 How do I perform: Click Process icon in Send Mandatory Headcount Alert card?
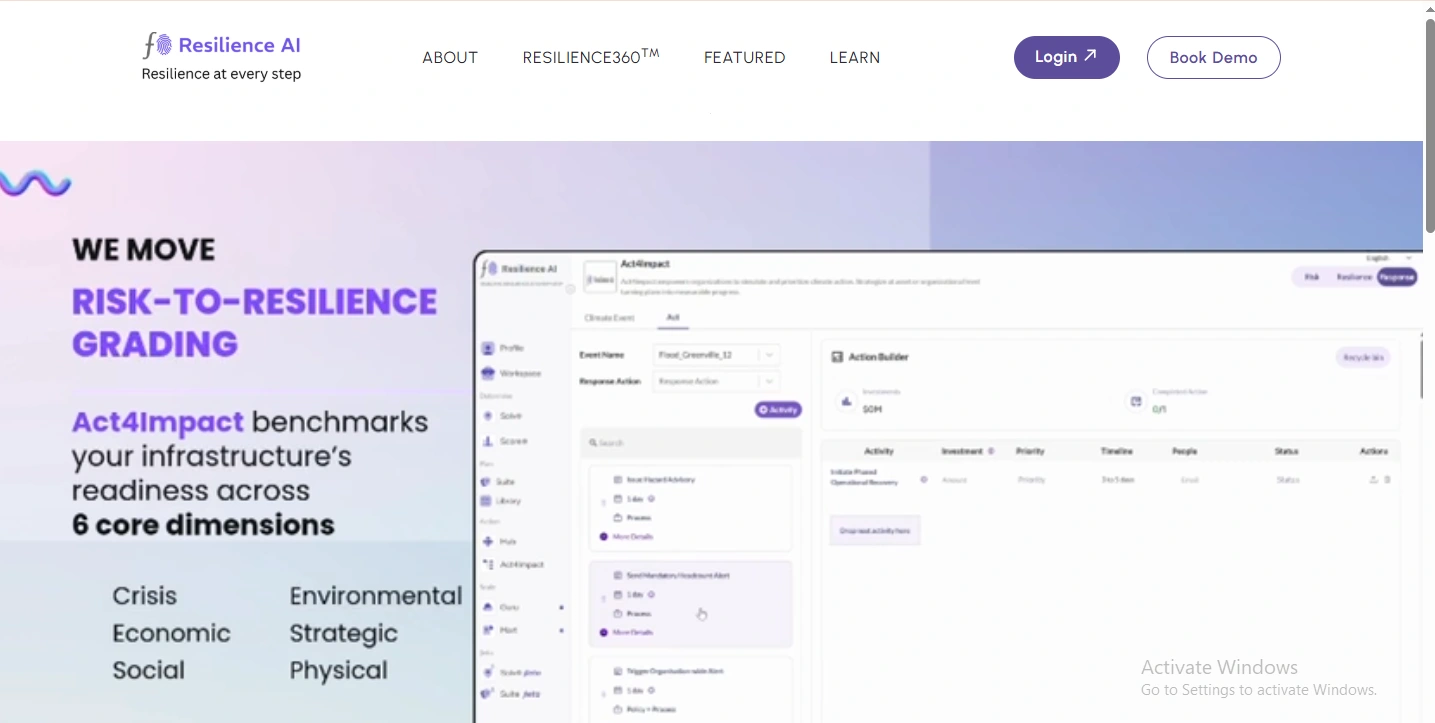(x=618, y=614)
